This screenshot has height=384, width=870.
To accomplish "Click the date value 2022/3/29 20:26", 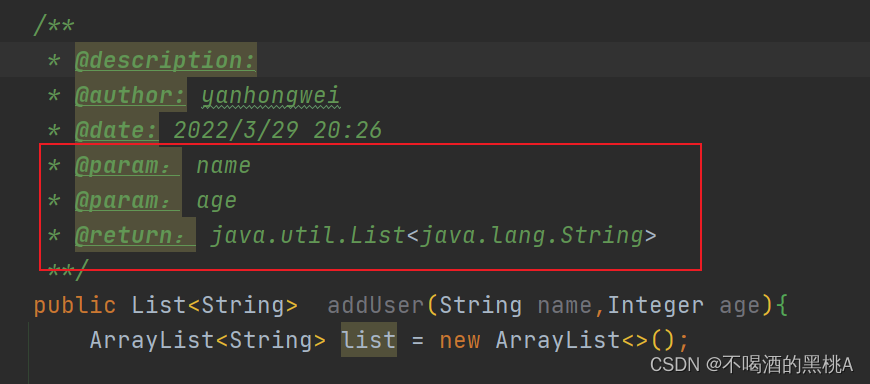I will click(x=277, y=130).
